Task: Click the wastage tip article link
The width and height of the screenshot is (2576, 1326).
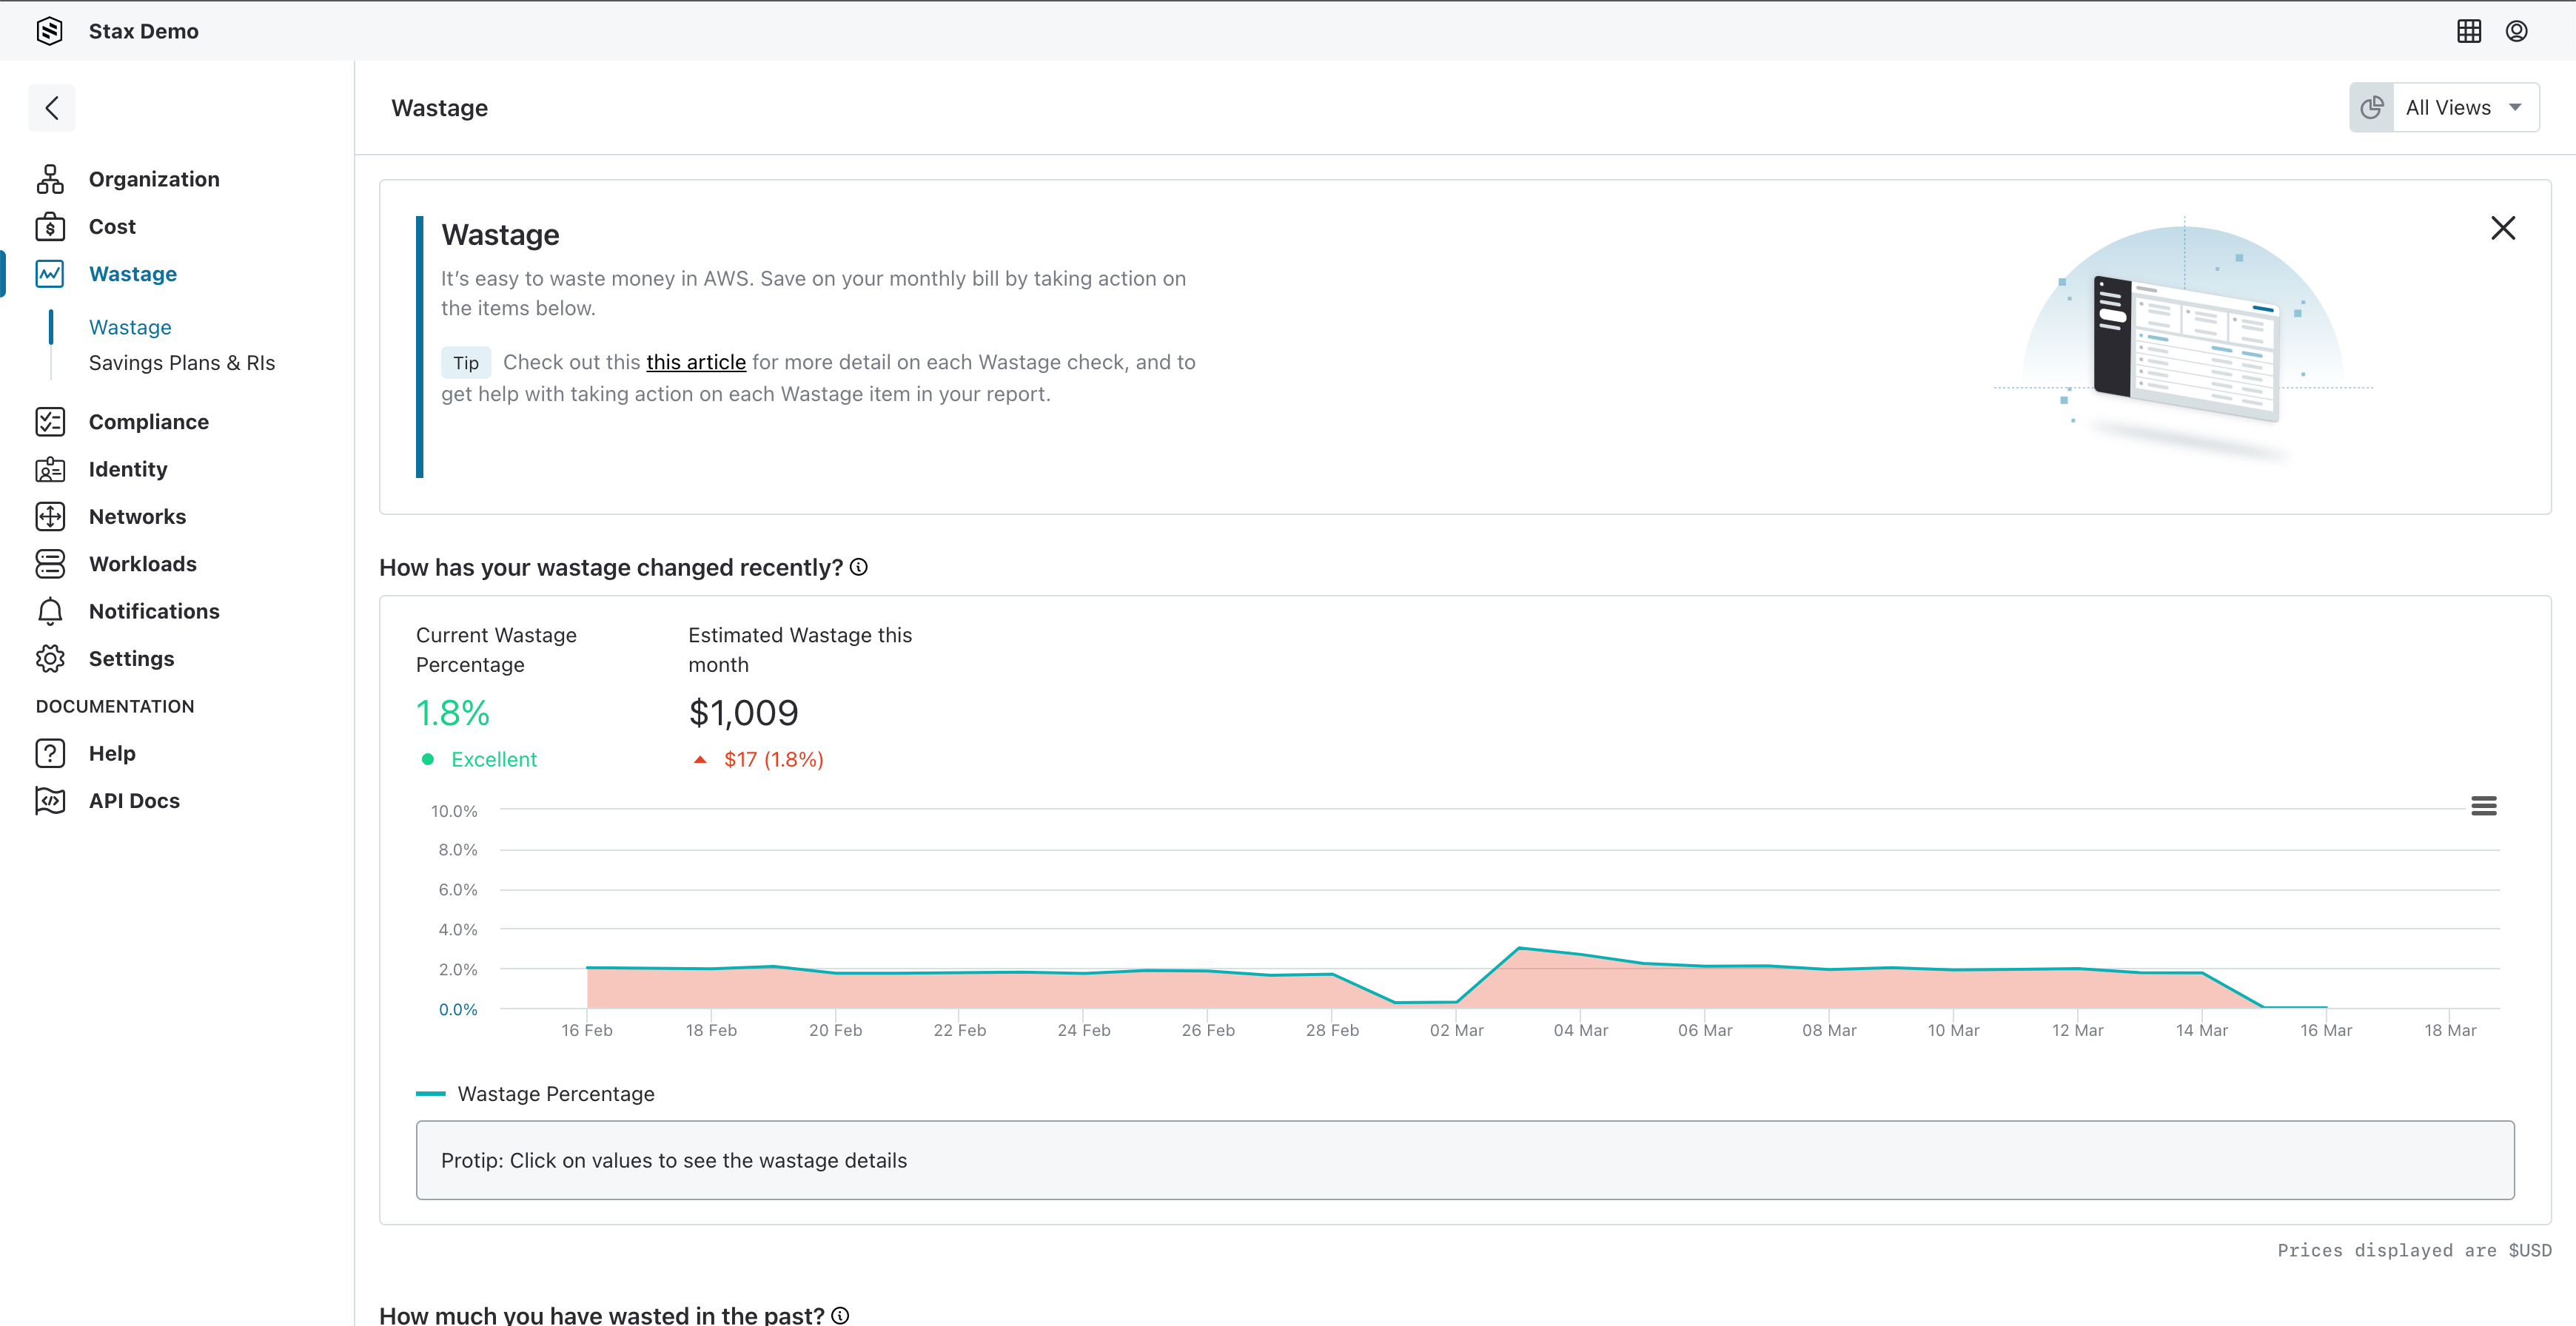Action: (x=695, y=360)
